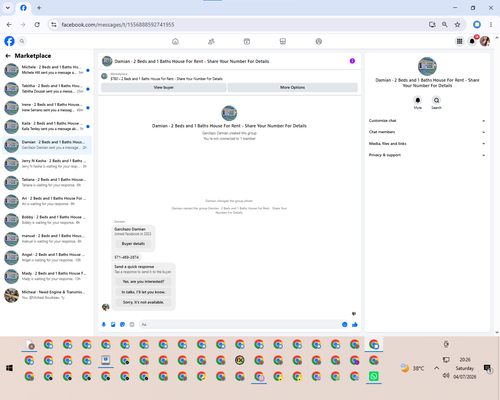Expand Media, files and links section
Screen dimensions: 500x400
pos(427,144)
